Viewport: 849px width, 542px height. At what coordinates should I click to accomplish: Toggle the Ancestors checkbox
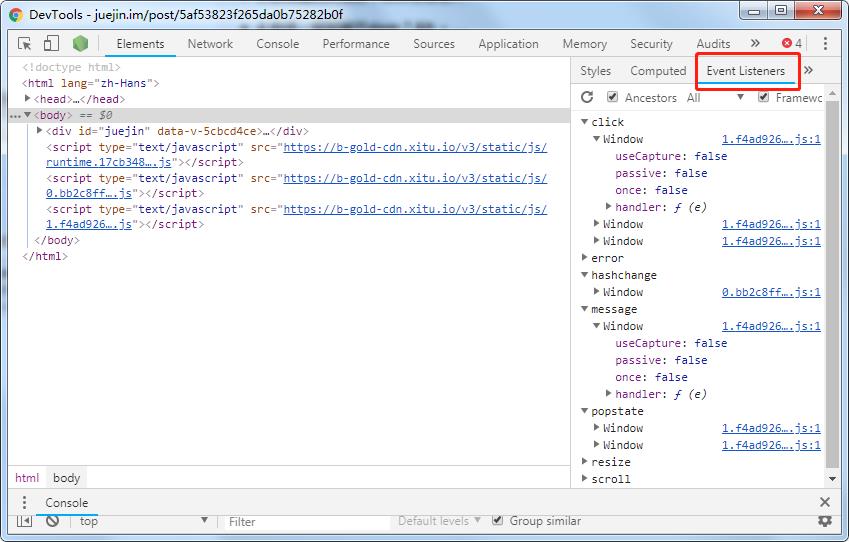[x=612, y=97]
